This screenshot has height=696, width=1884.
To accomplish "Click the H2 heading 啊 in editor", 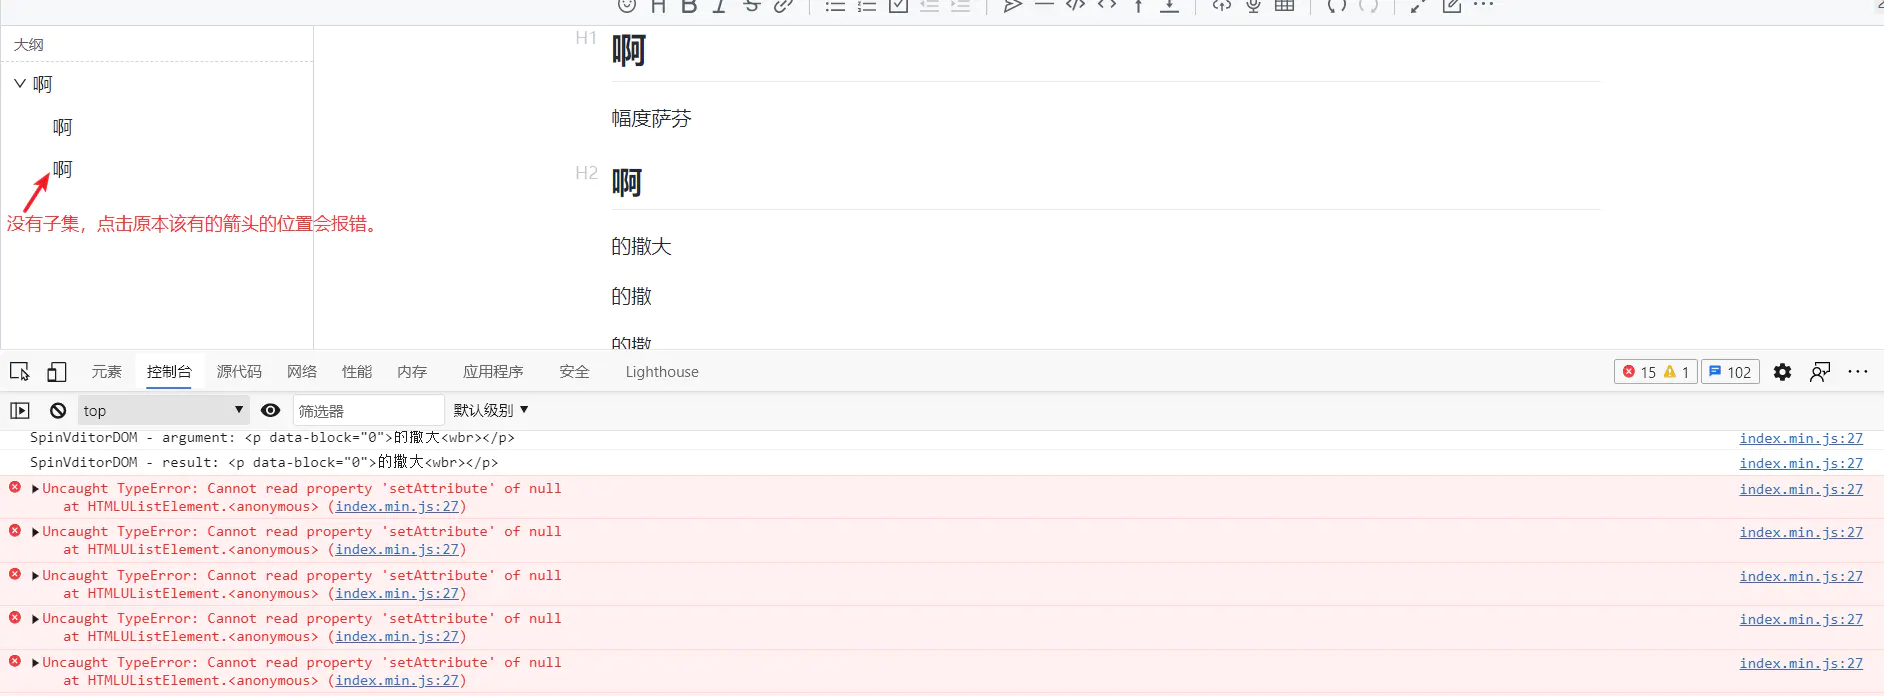I will [x=627, y=183].
